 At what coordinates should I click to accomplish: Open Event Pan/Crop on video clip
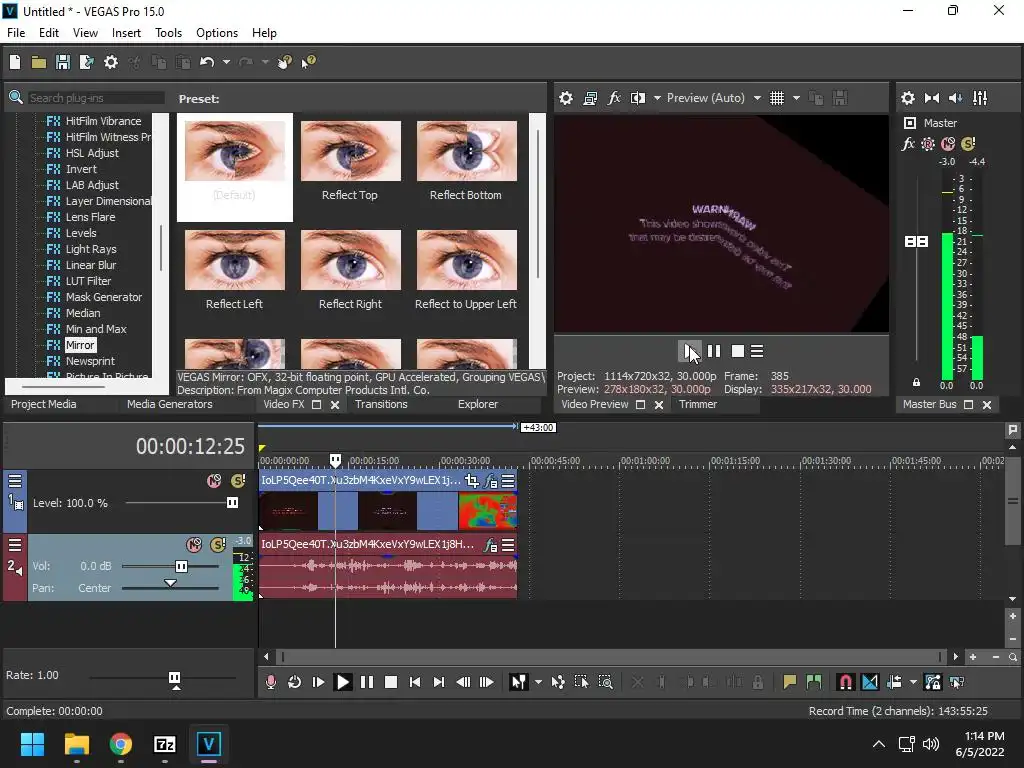click(x=472, y=481)
